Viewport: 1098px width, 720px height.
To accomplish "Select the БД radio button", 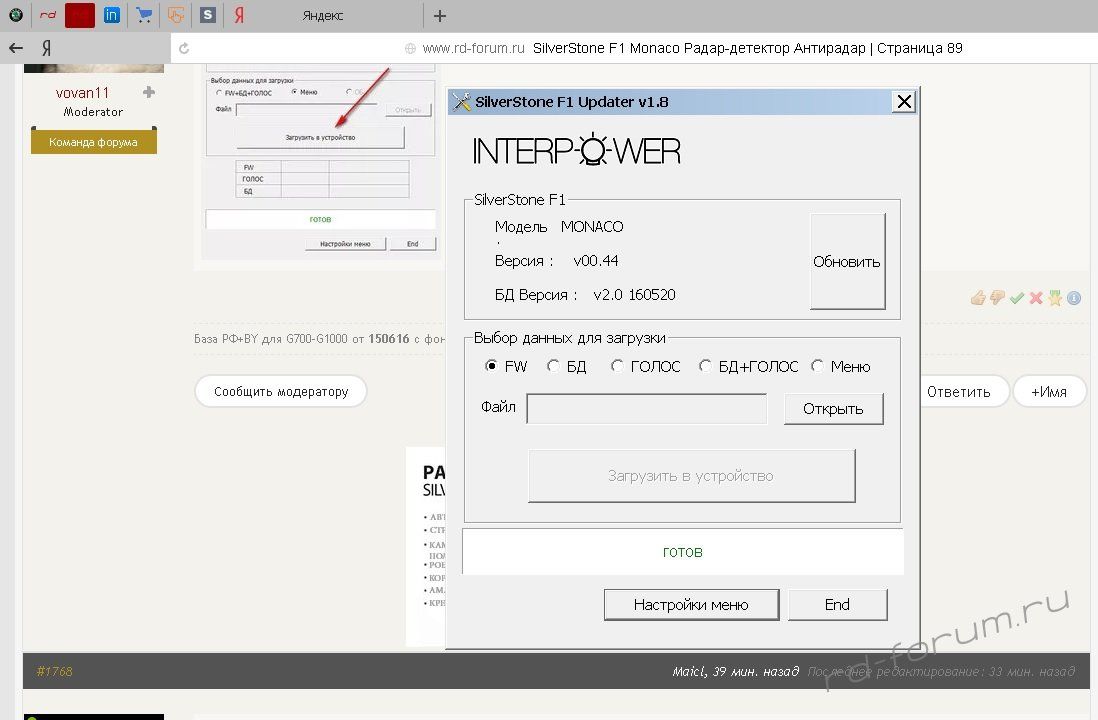I will coord(554,367).
